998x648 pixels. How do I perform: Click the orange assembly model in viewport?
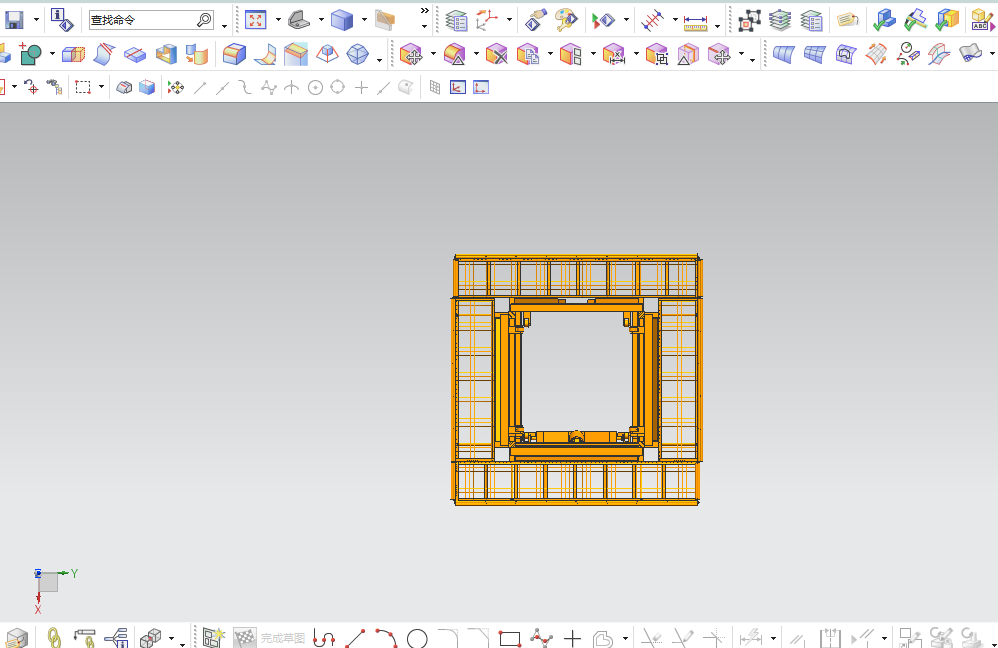577,380
